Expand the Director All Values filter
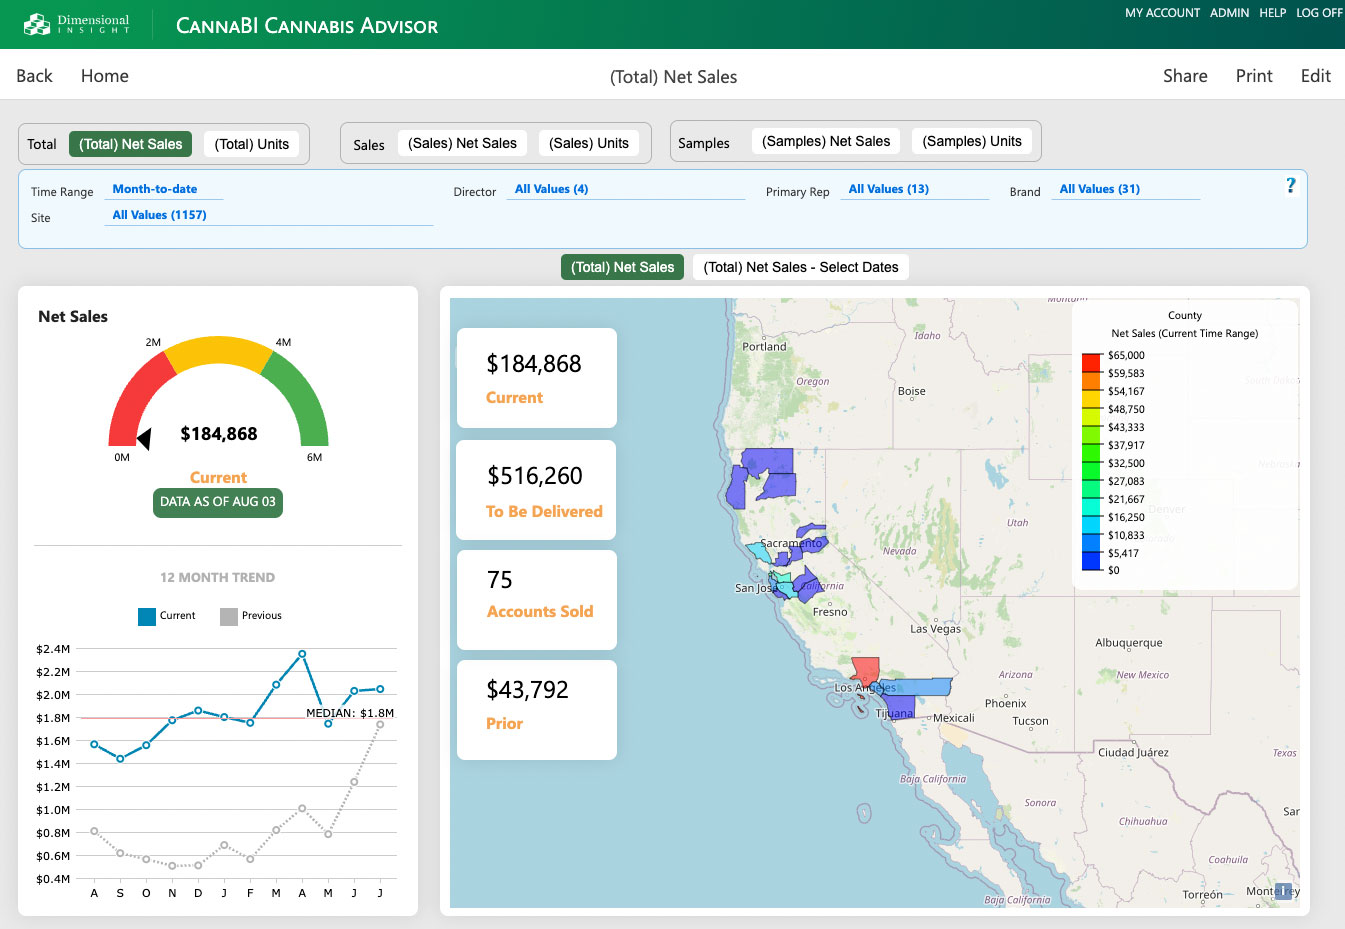 [551, 189]
